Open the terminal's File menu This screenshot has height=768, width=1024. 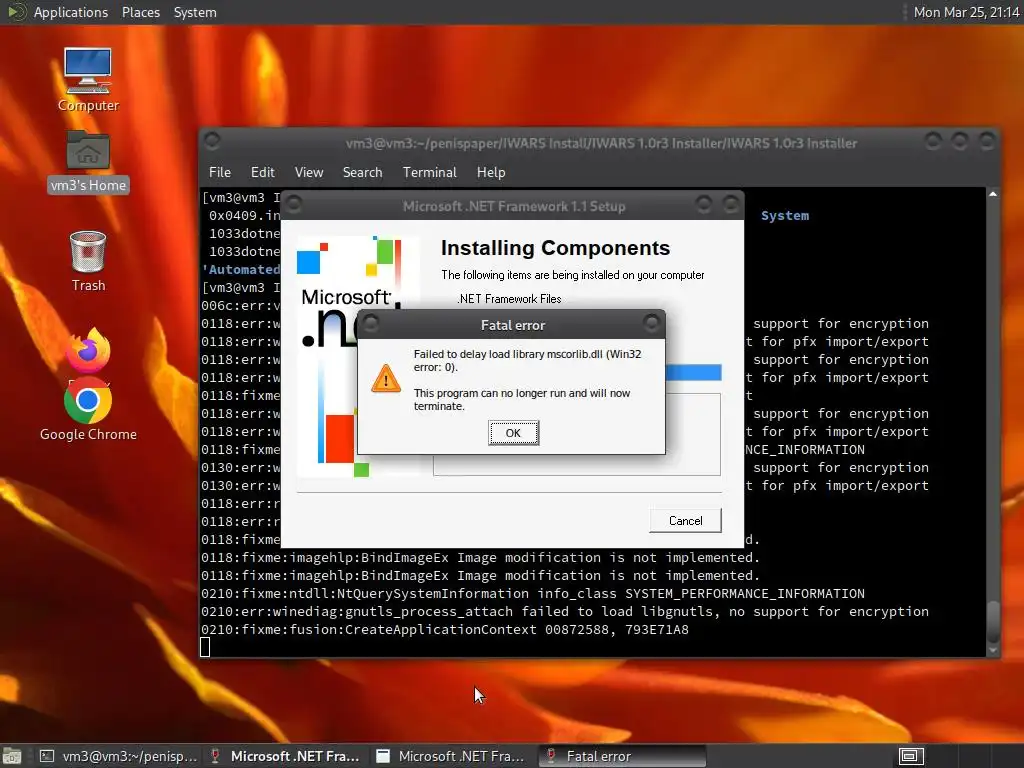(x=219, y=172)
